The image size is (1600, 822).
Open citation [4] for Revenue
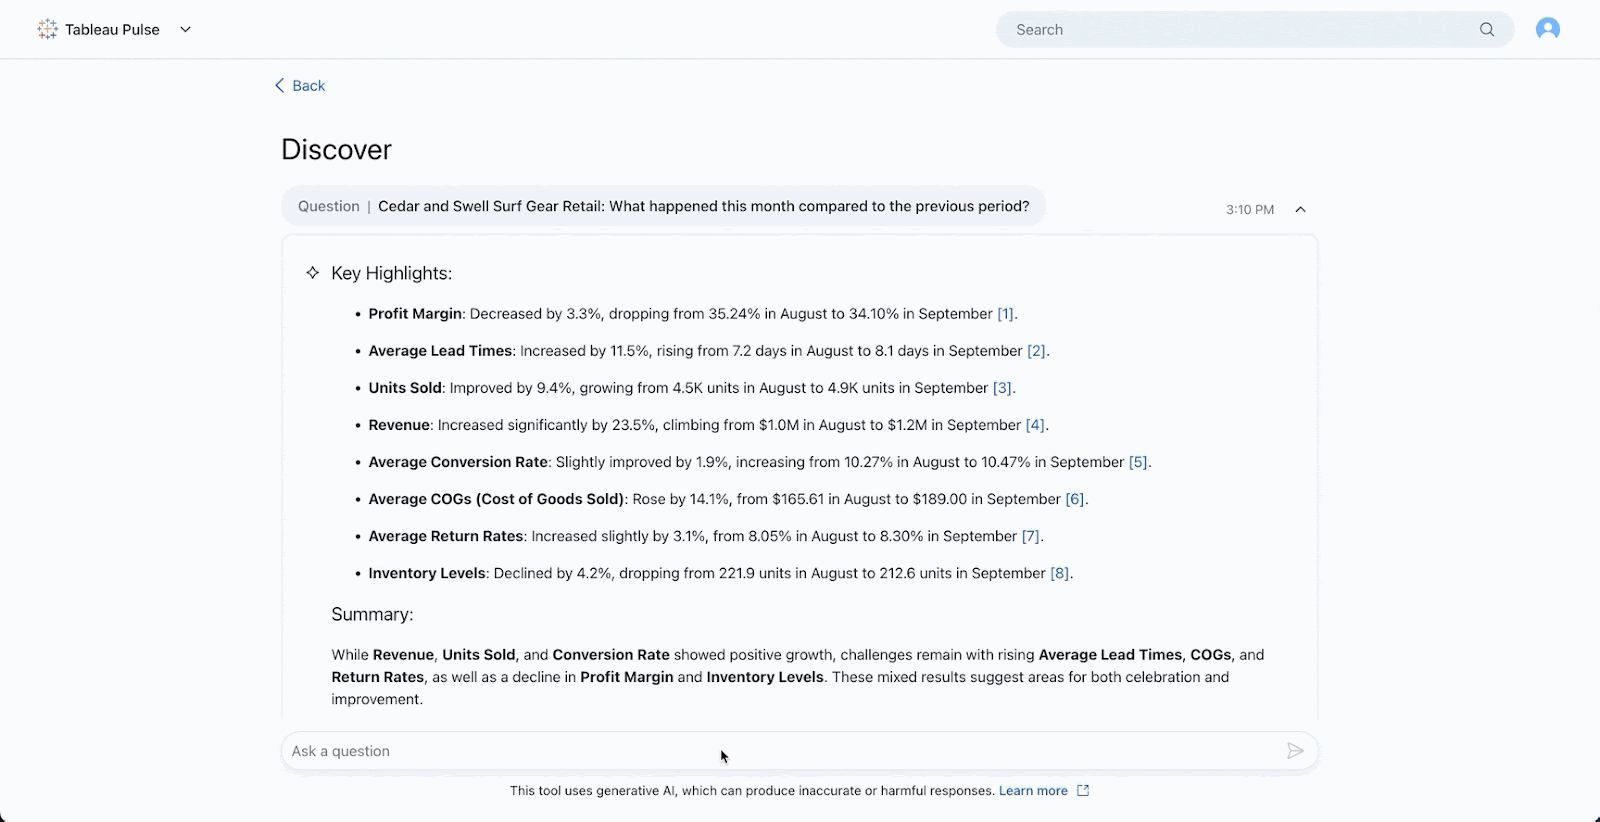[x=1035, y=425]
